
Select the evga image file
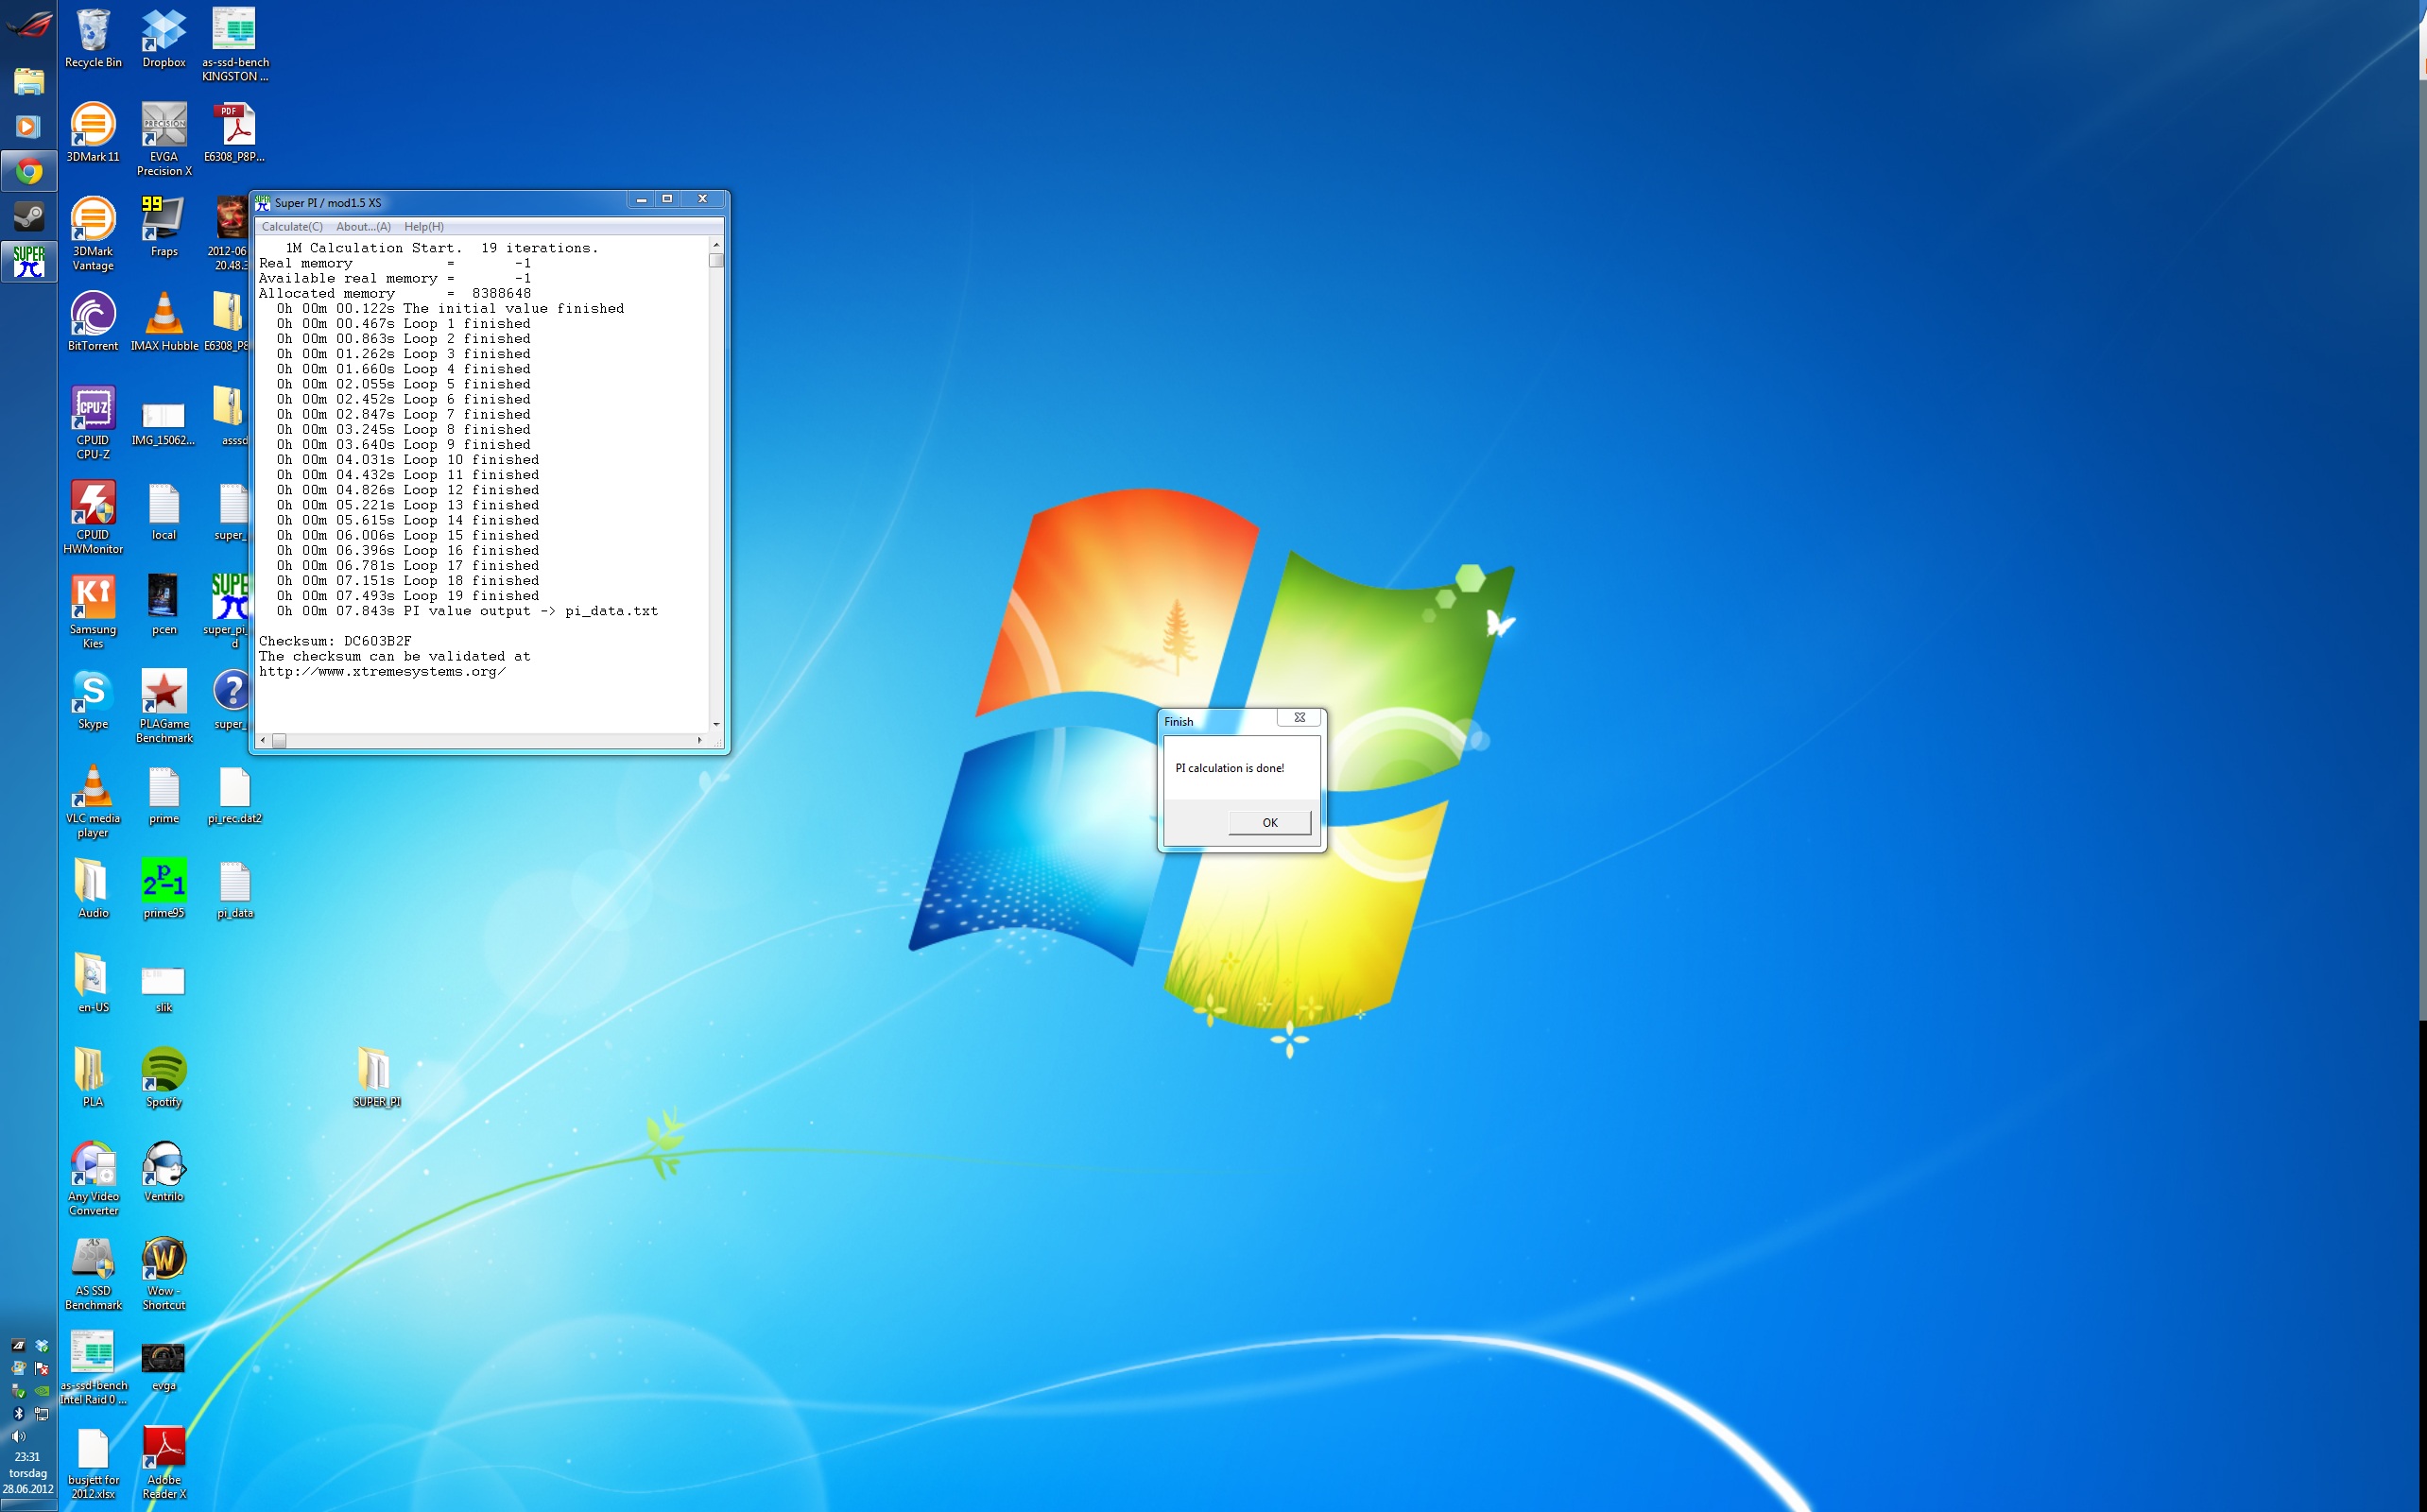click(164, 1367)
